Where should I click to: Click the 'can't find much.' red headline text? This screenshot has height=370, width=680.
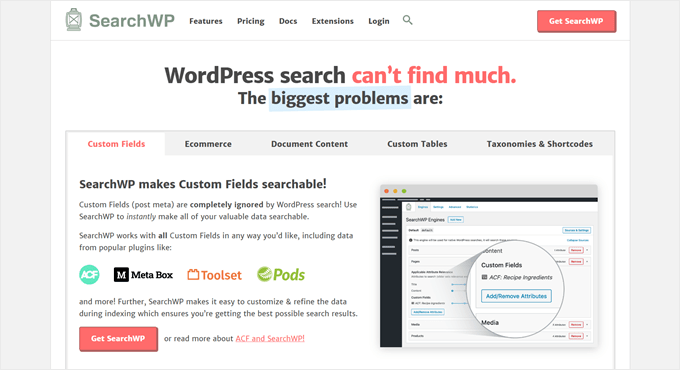pos(434,75)
